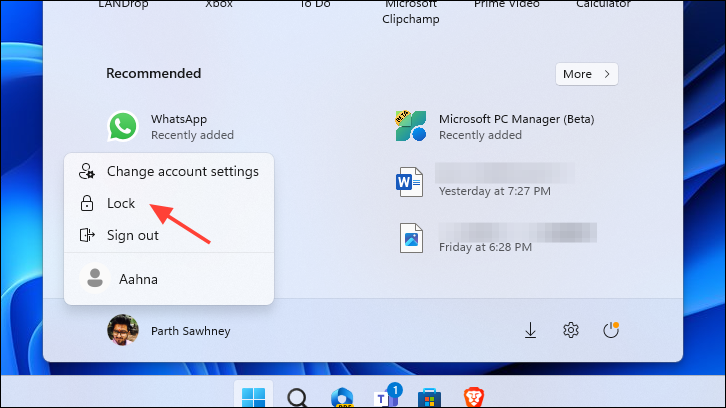
Task: Open Settings via the gear icon
Action: (570, 330)
